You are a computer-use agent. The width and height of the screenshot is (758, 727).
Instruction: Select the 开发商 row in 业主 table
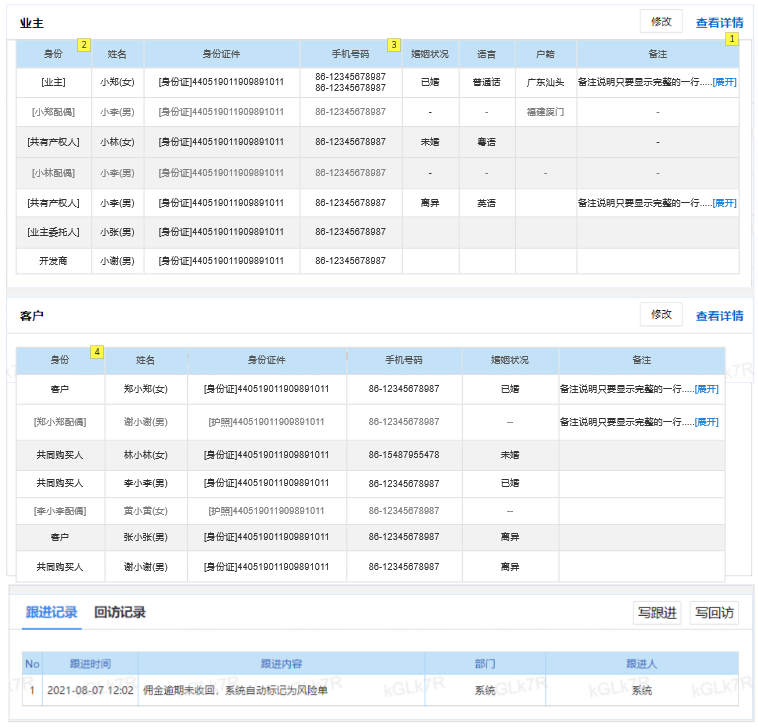[378, 261]
